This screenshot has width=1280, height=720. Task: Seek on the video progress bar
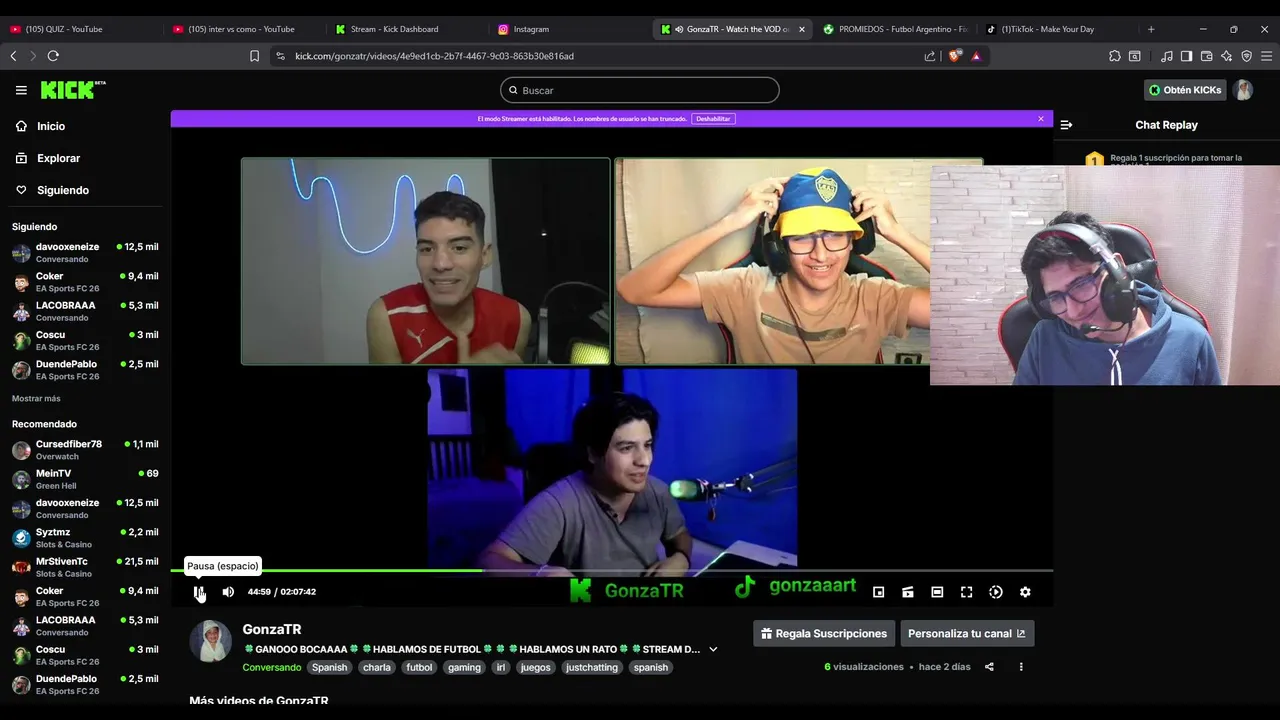612,571
